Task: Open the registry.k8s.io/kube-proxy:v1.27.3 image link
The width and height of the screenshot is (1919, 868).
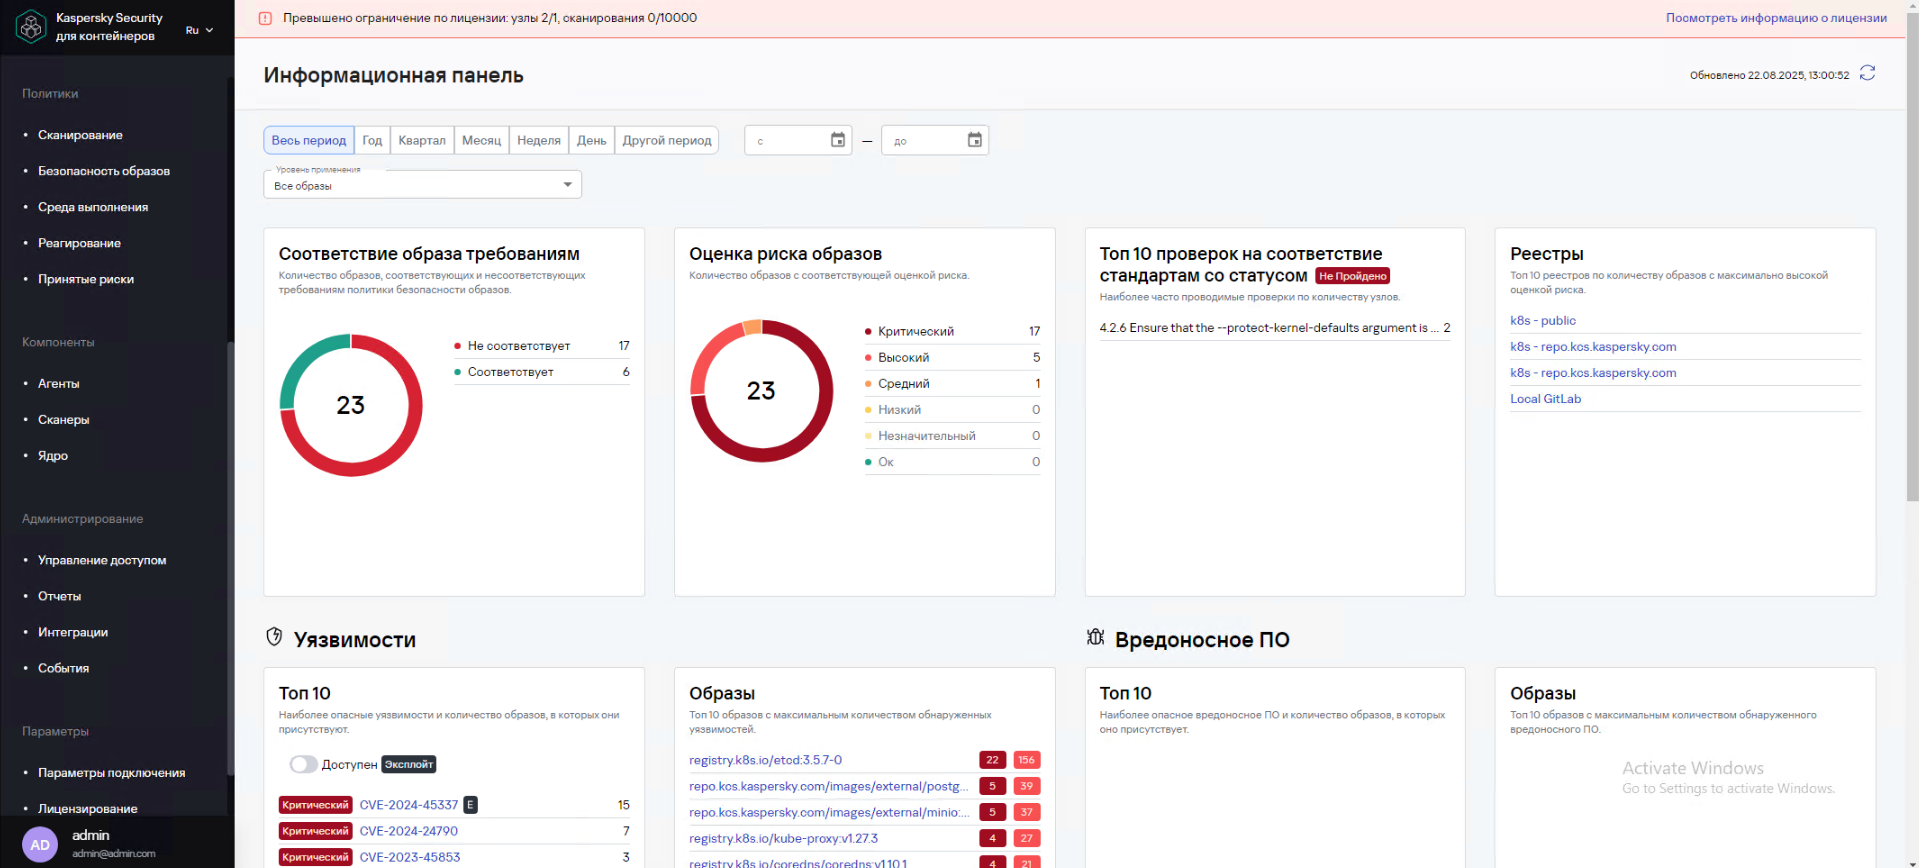Action: pyautogui.click(x=783, y=838)
